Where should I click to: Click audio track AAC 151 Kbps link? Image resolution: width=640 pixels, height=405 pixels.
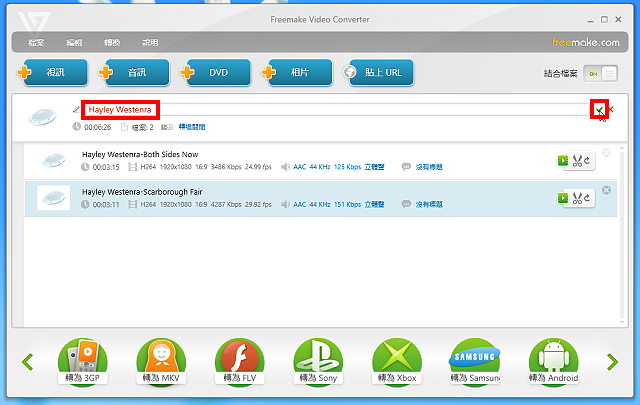click(x=339, y=205)
